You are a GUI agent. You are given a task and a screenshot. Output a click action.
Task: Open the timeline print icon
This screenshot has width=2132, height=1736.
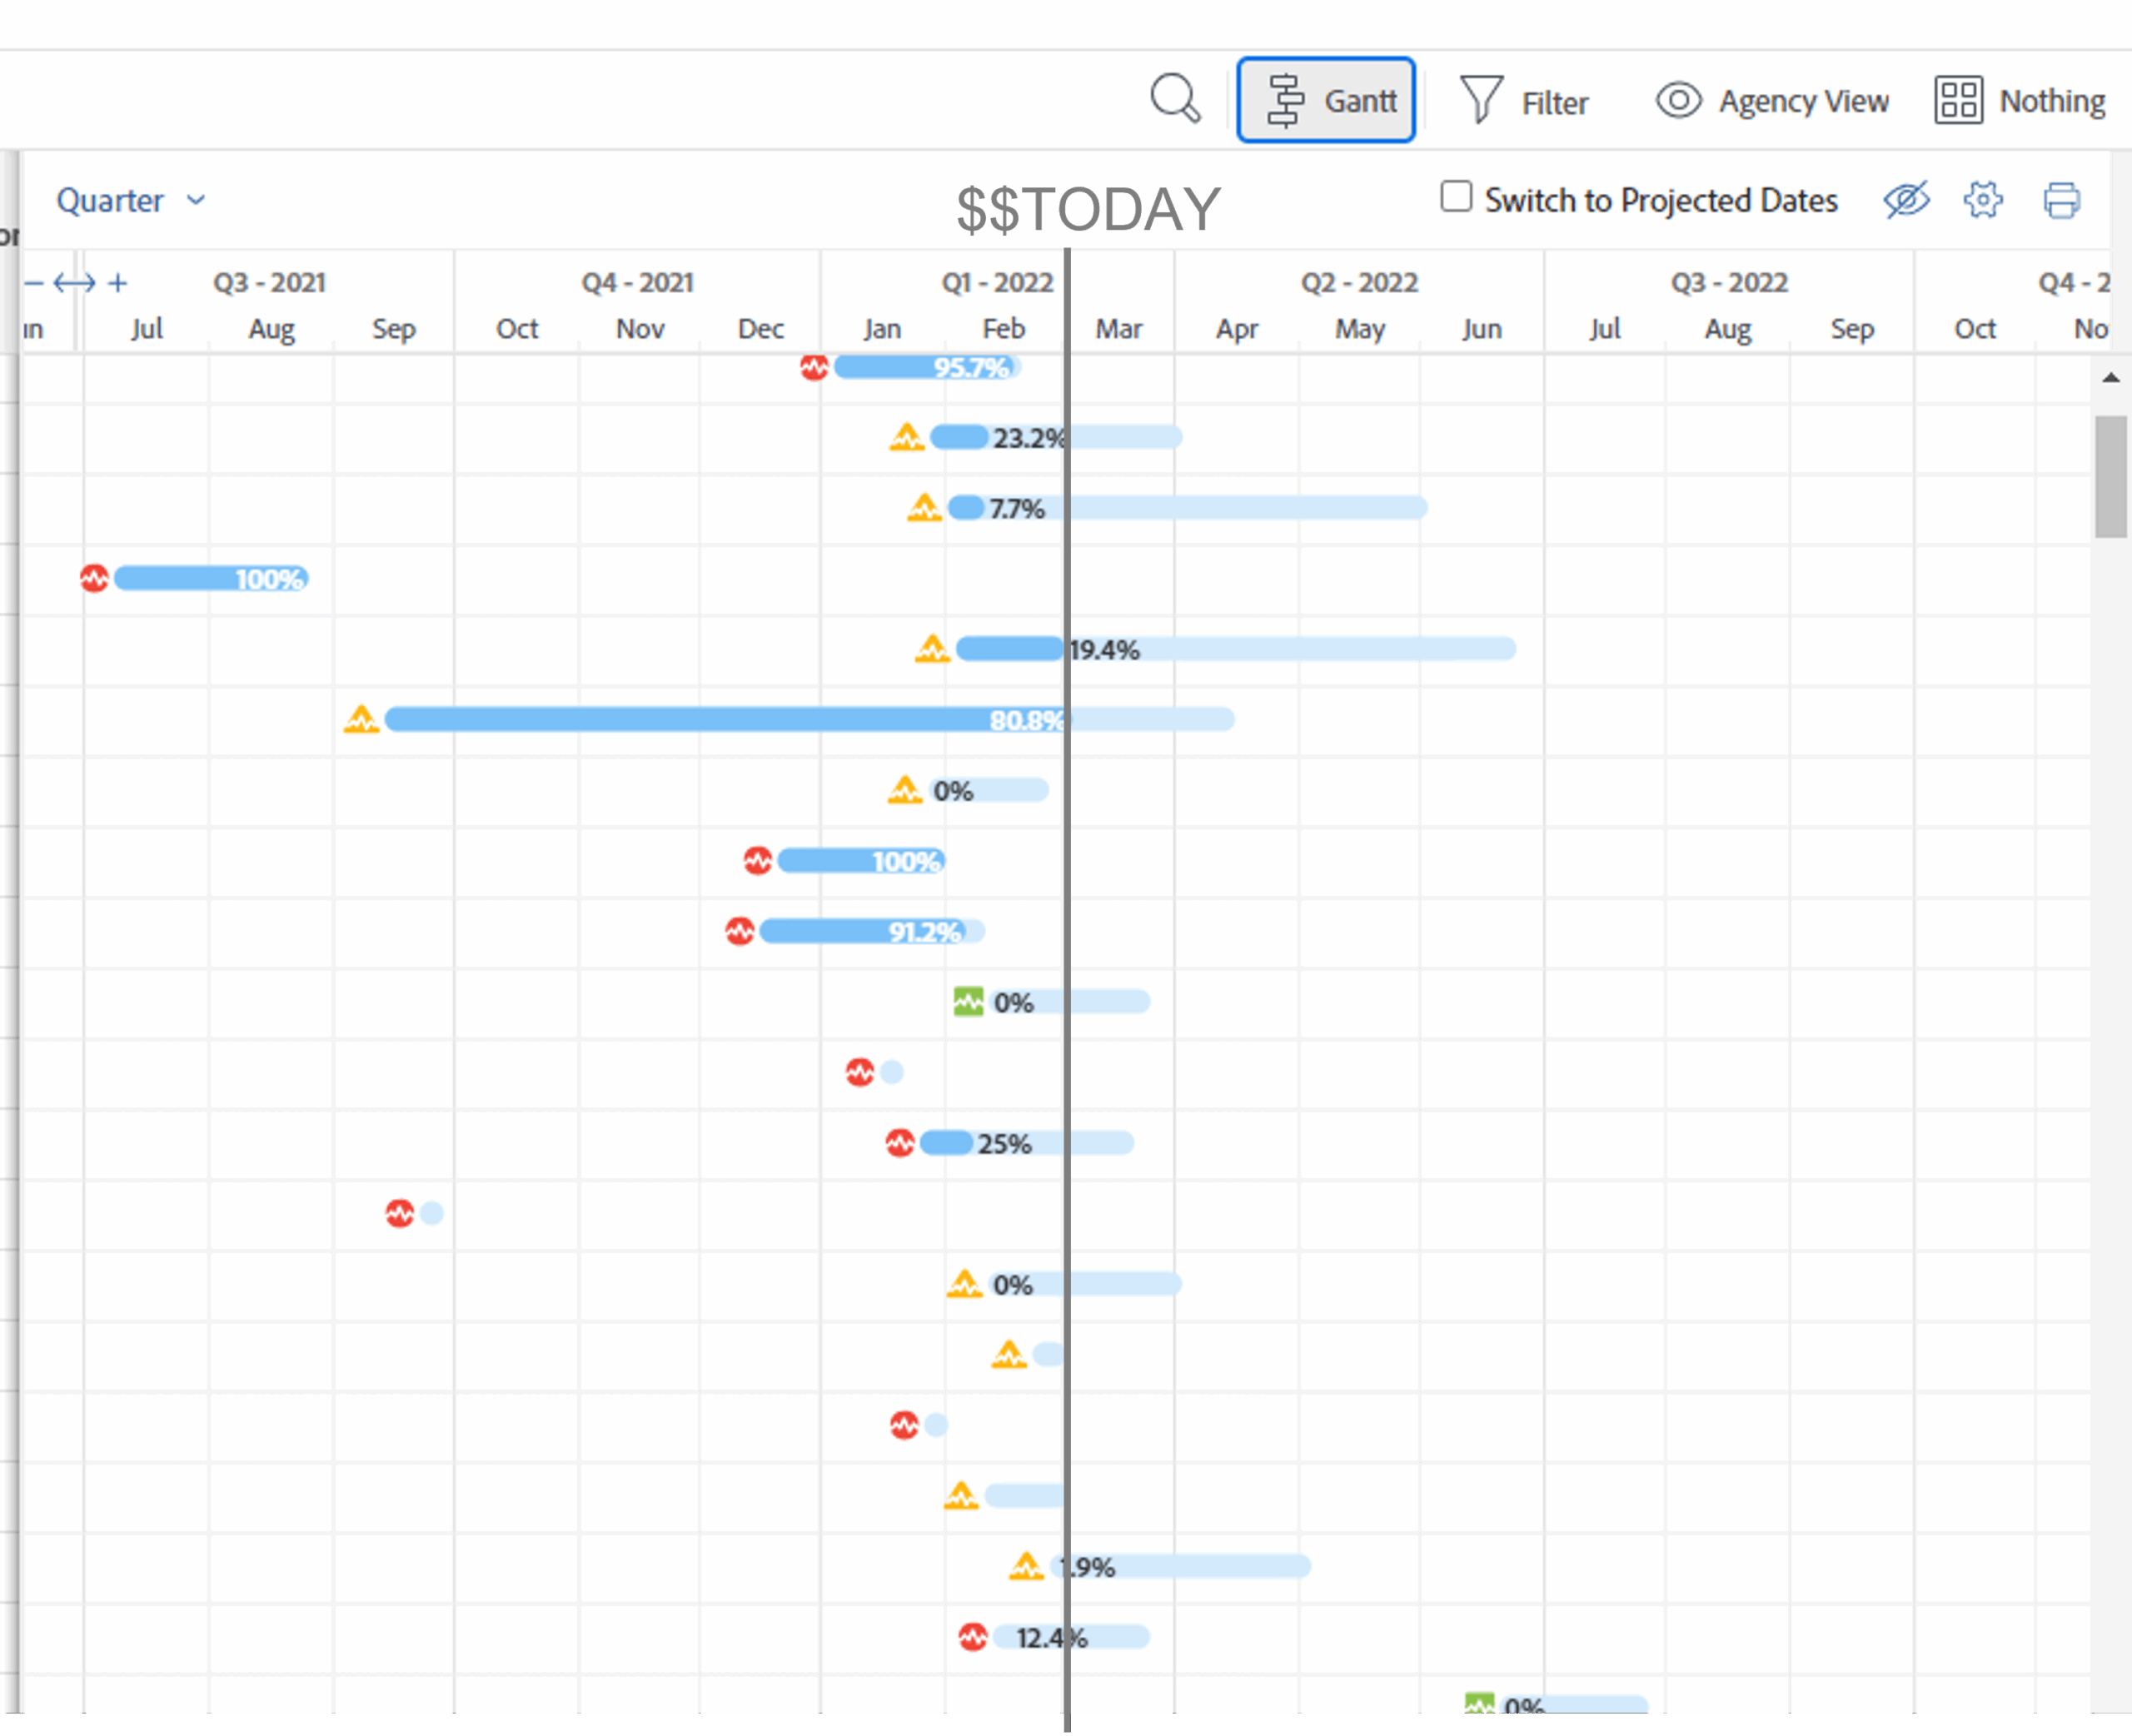[2061, 200]
